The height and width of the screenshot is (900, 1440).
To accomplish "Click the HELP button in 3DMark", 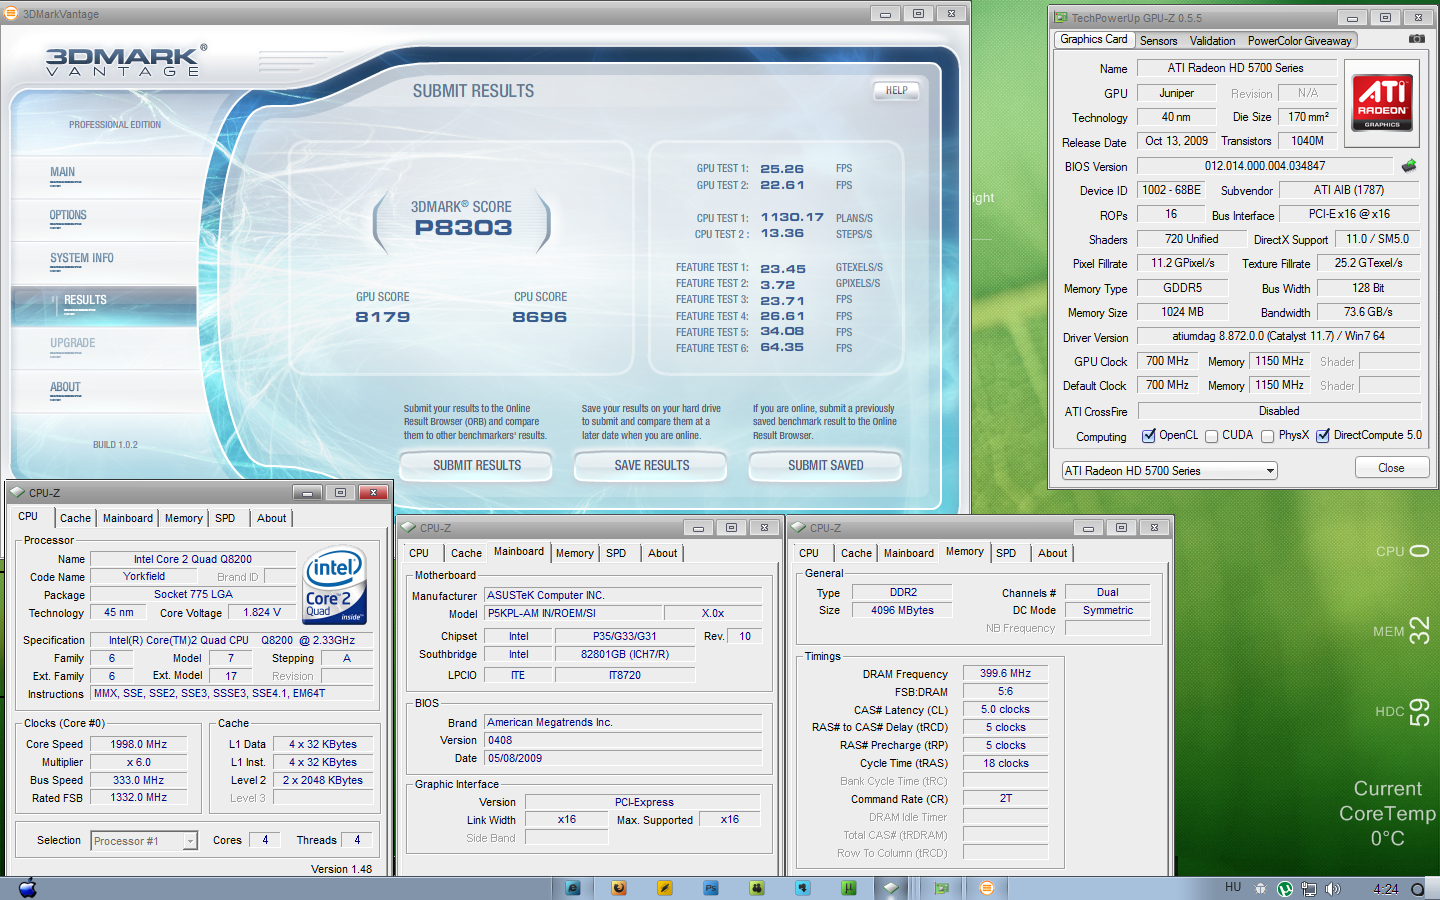I will tap(896, 90).
